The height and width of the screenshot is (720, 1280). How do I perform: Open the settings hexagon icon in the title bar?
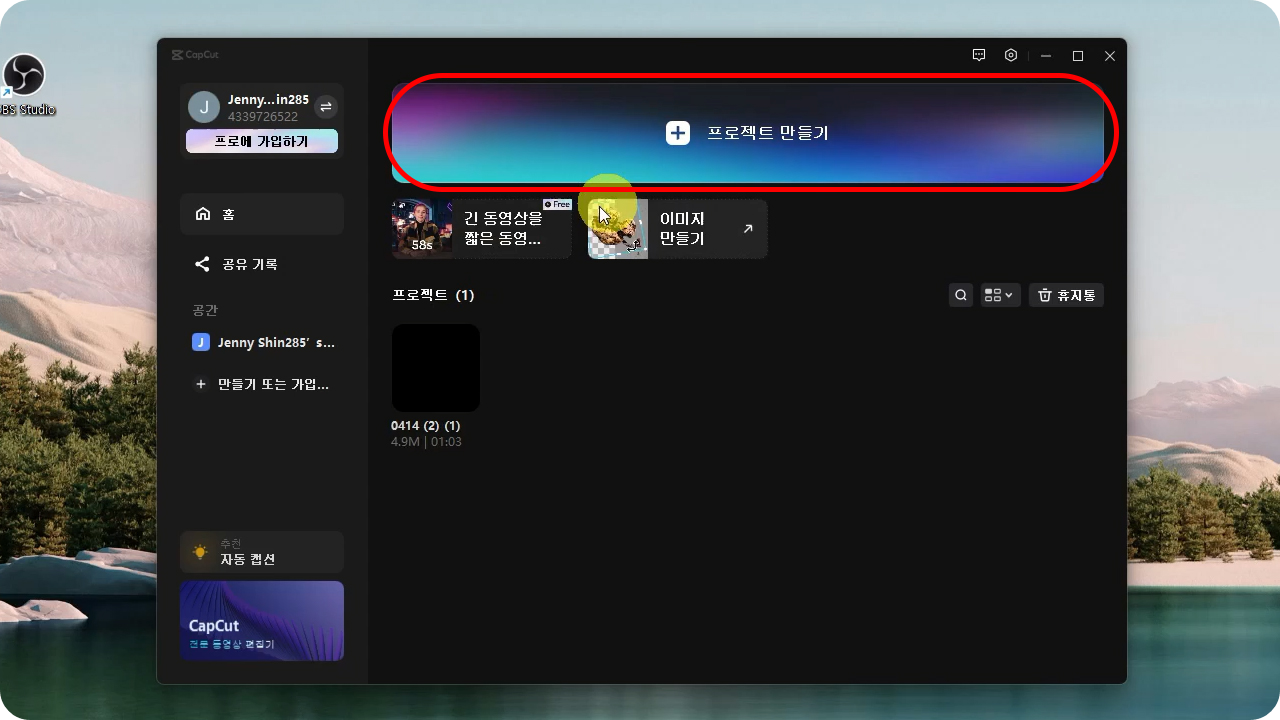coord(1011,56)
